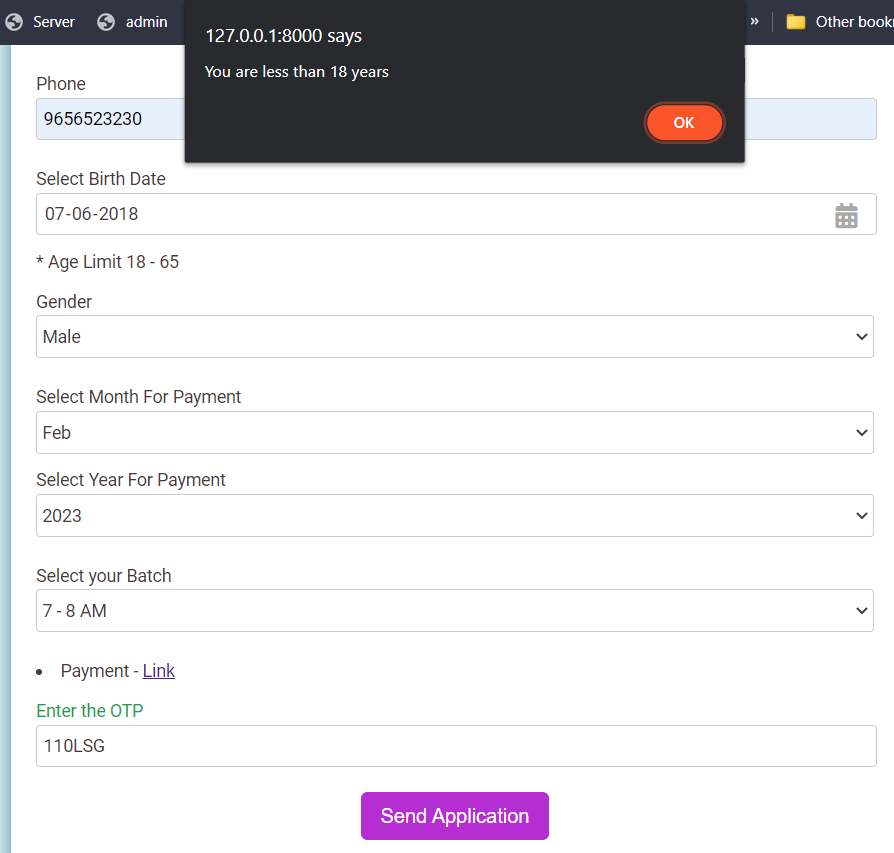Screen dimensions: 894x853
Task: Click the globe icon on the Server tab
Action: pyautogui.click(x=14, y=21)
